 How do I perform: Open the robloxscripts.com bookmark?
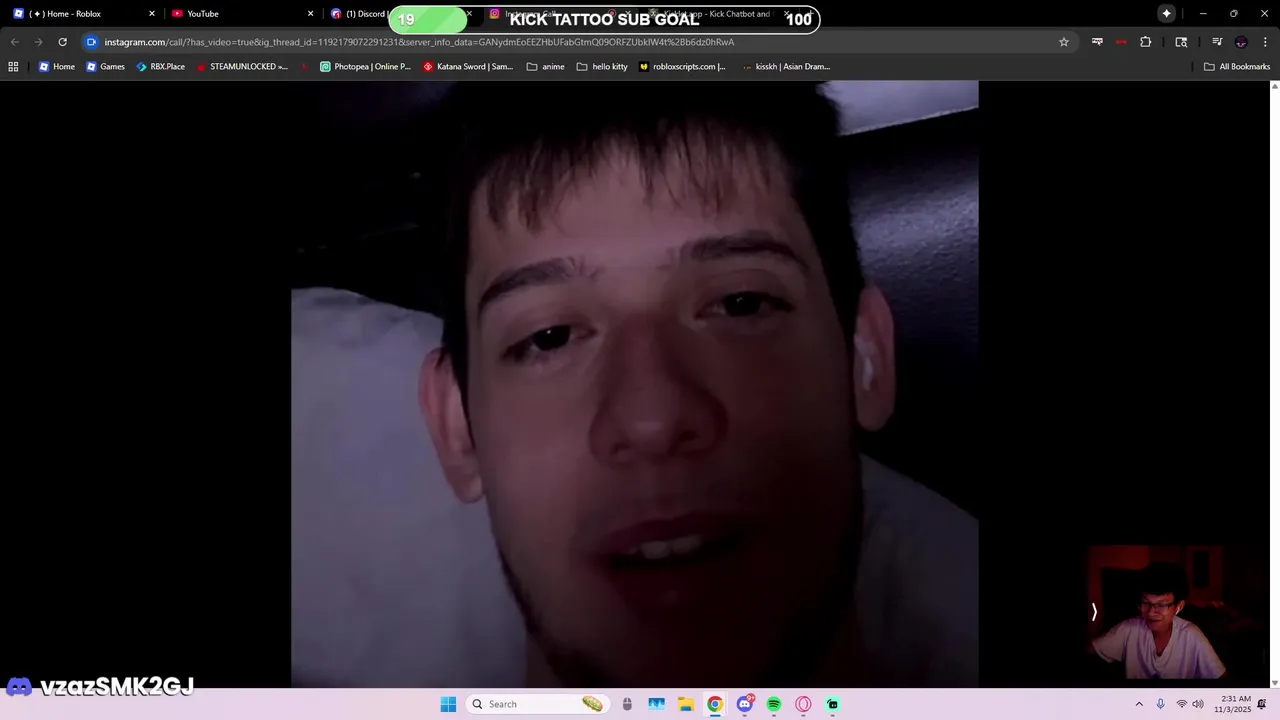coord(682,67)
